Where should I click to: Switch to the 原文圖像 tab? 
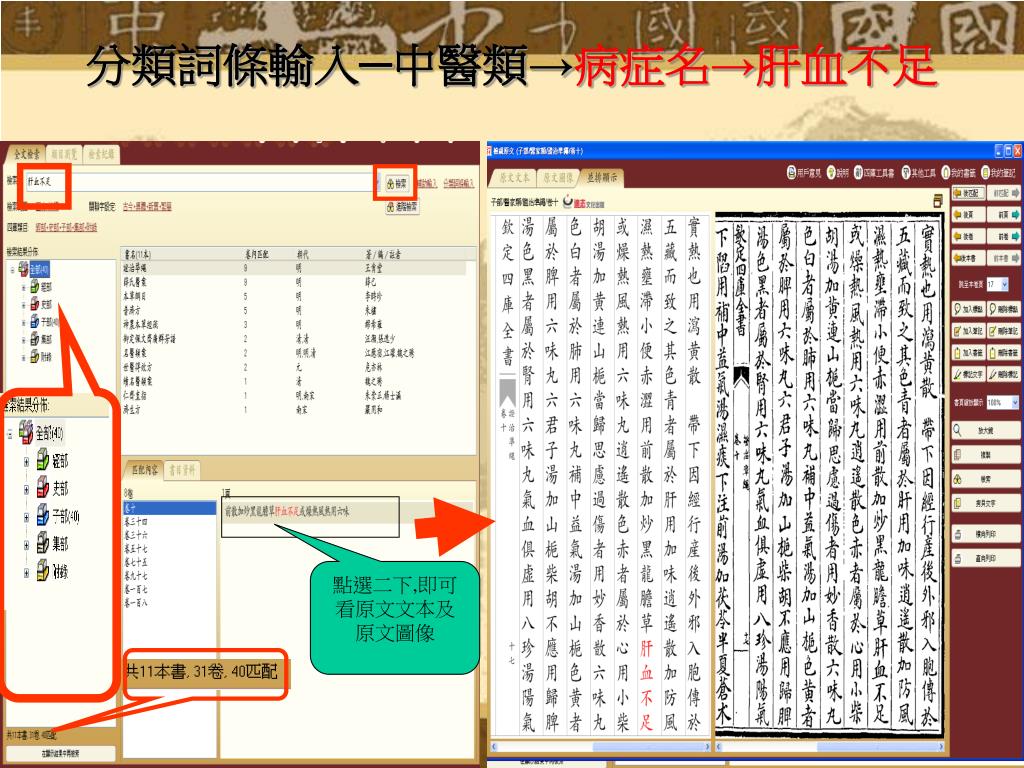558,177
